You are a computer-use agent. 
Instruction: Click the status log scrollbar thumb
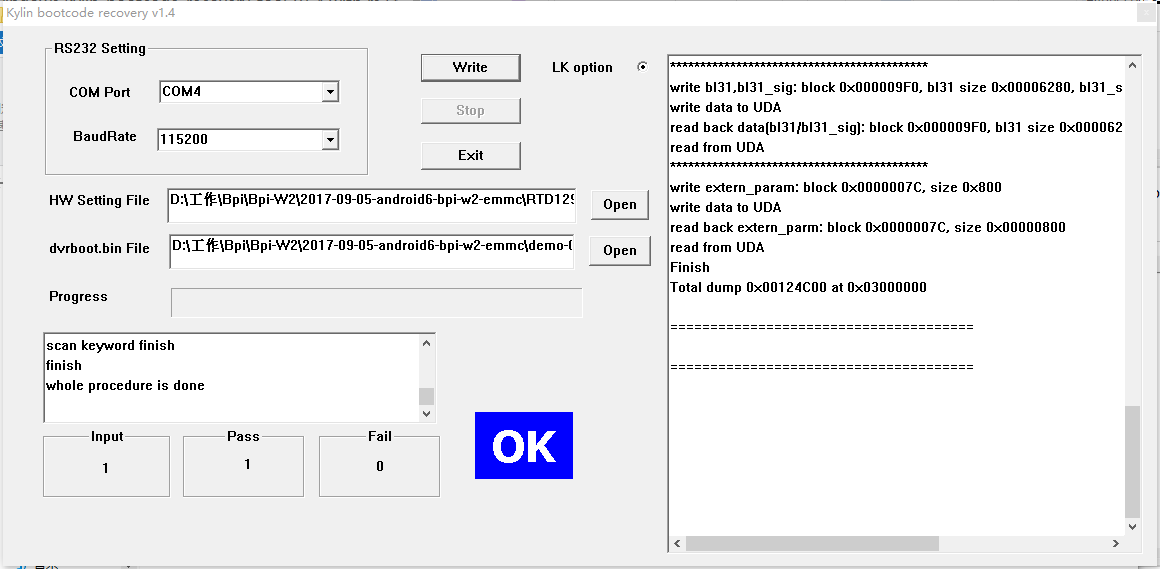[427, 396]
